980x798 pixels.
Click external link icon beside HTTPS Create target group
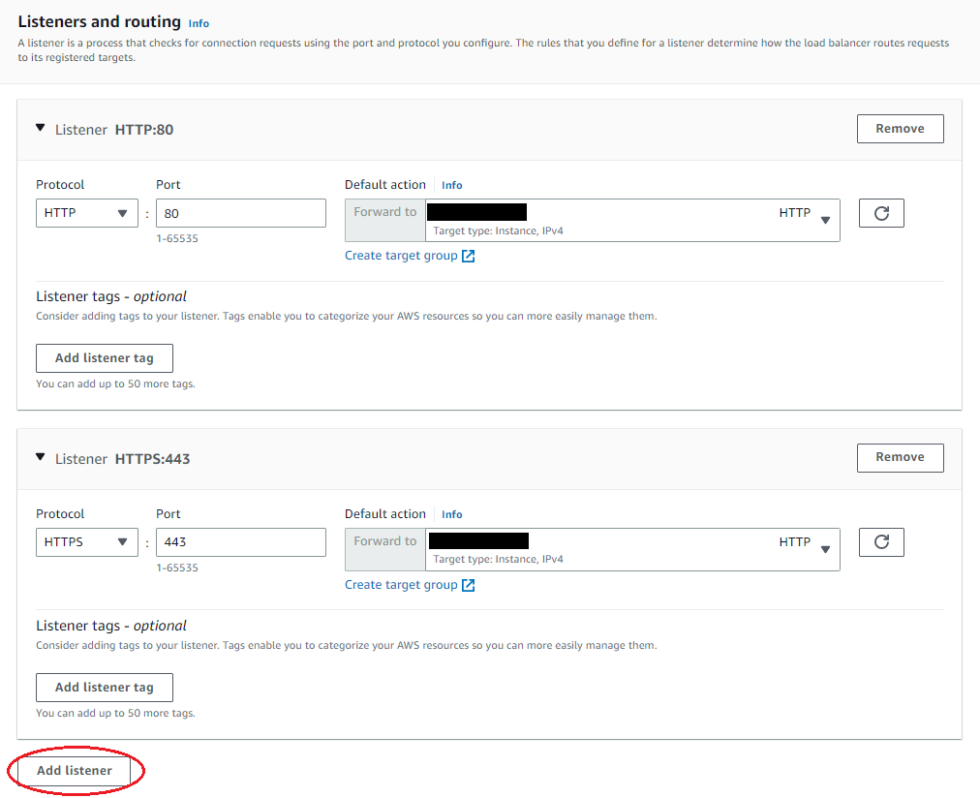pos(467,584)
